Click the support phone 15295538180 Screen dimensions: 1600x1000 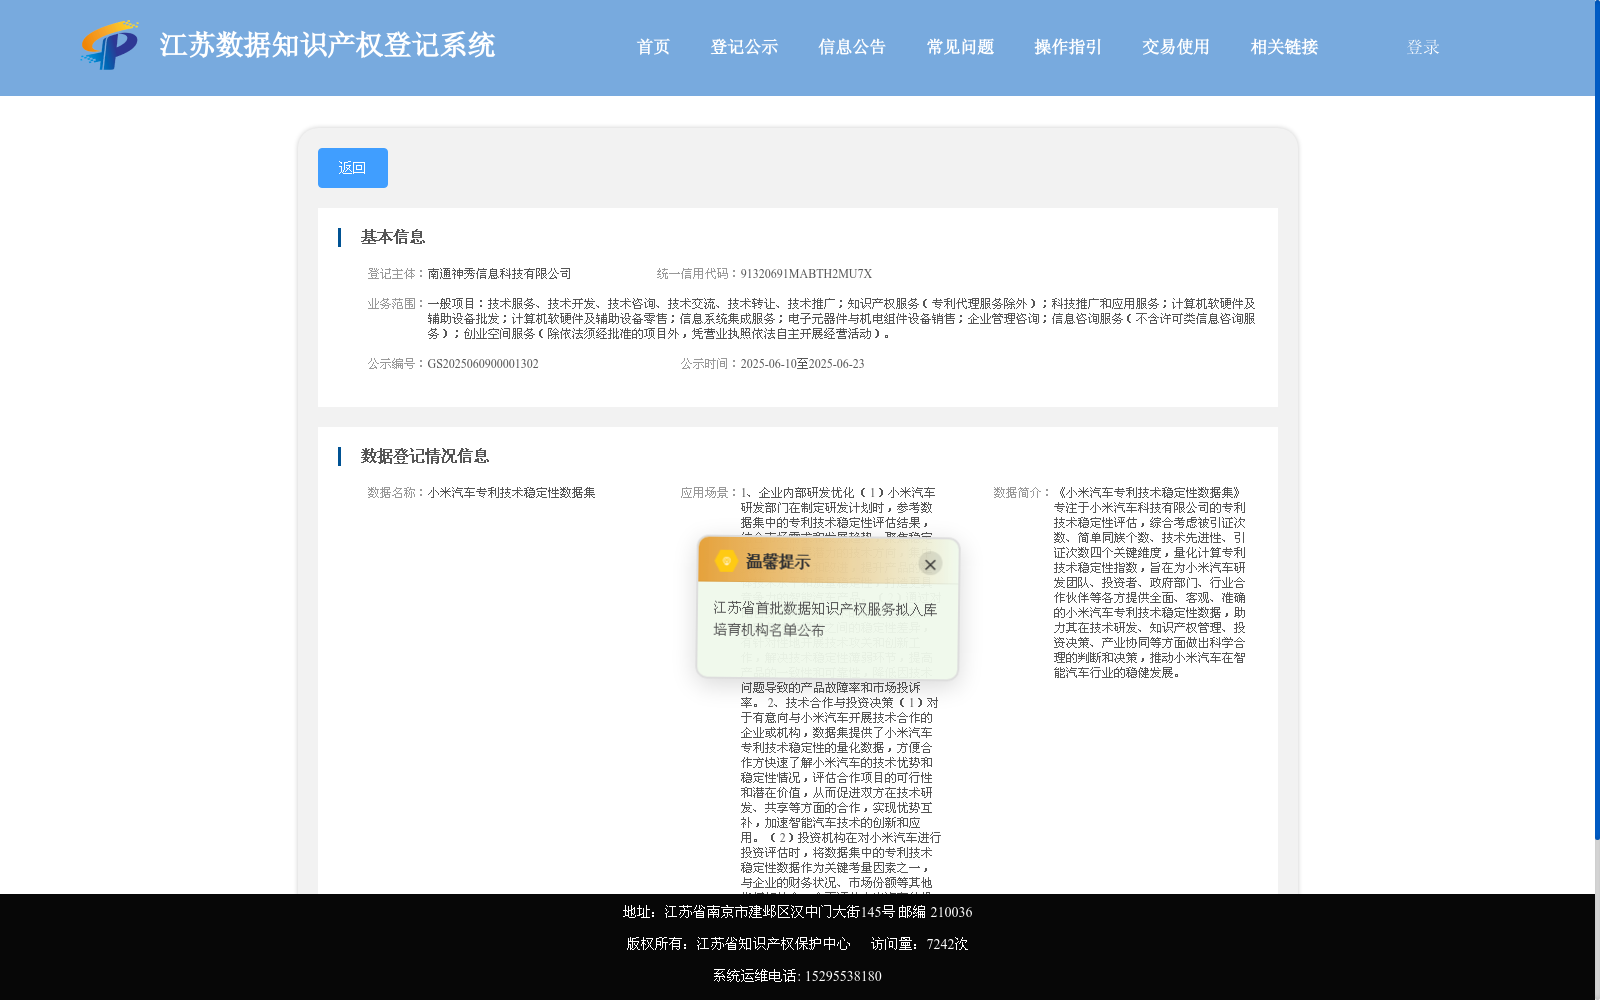point(843,976)
